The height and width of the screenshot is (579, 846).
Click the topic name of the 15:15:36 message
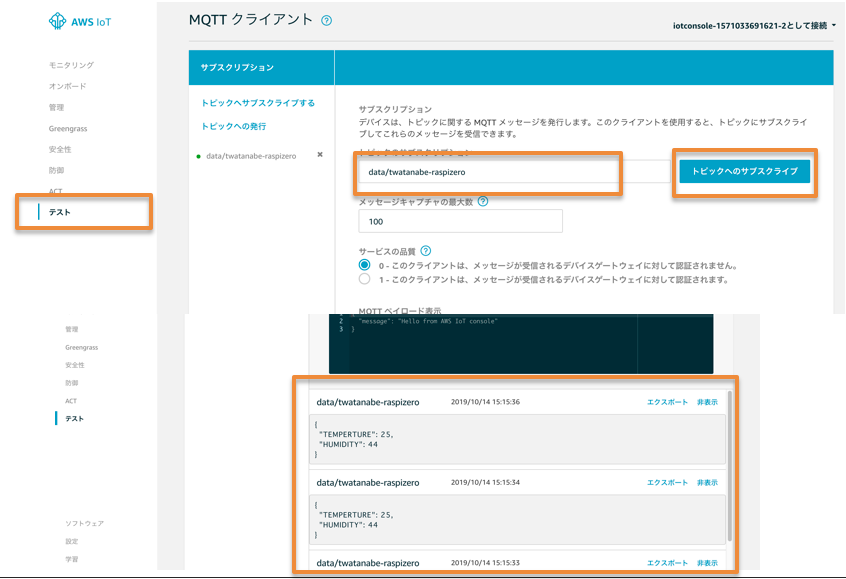tap(368, 402)
